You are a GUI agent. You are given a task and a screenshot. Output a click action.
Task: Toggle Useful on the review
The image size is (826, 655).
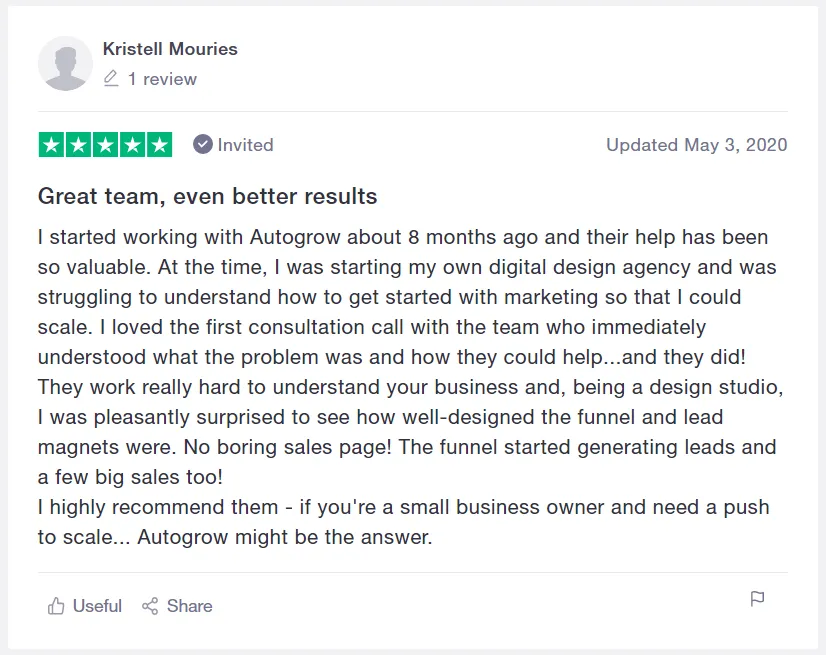click(x=84, y=605)
